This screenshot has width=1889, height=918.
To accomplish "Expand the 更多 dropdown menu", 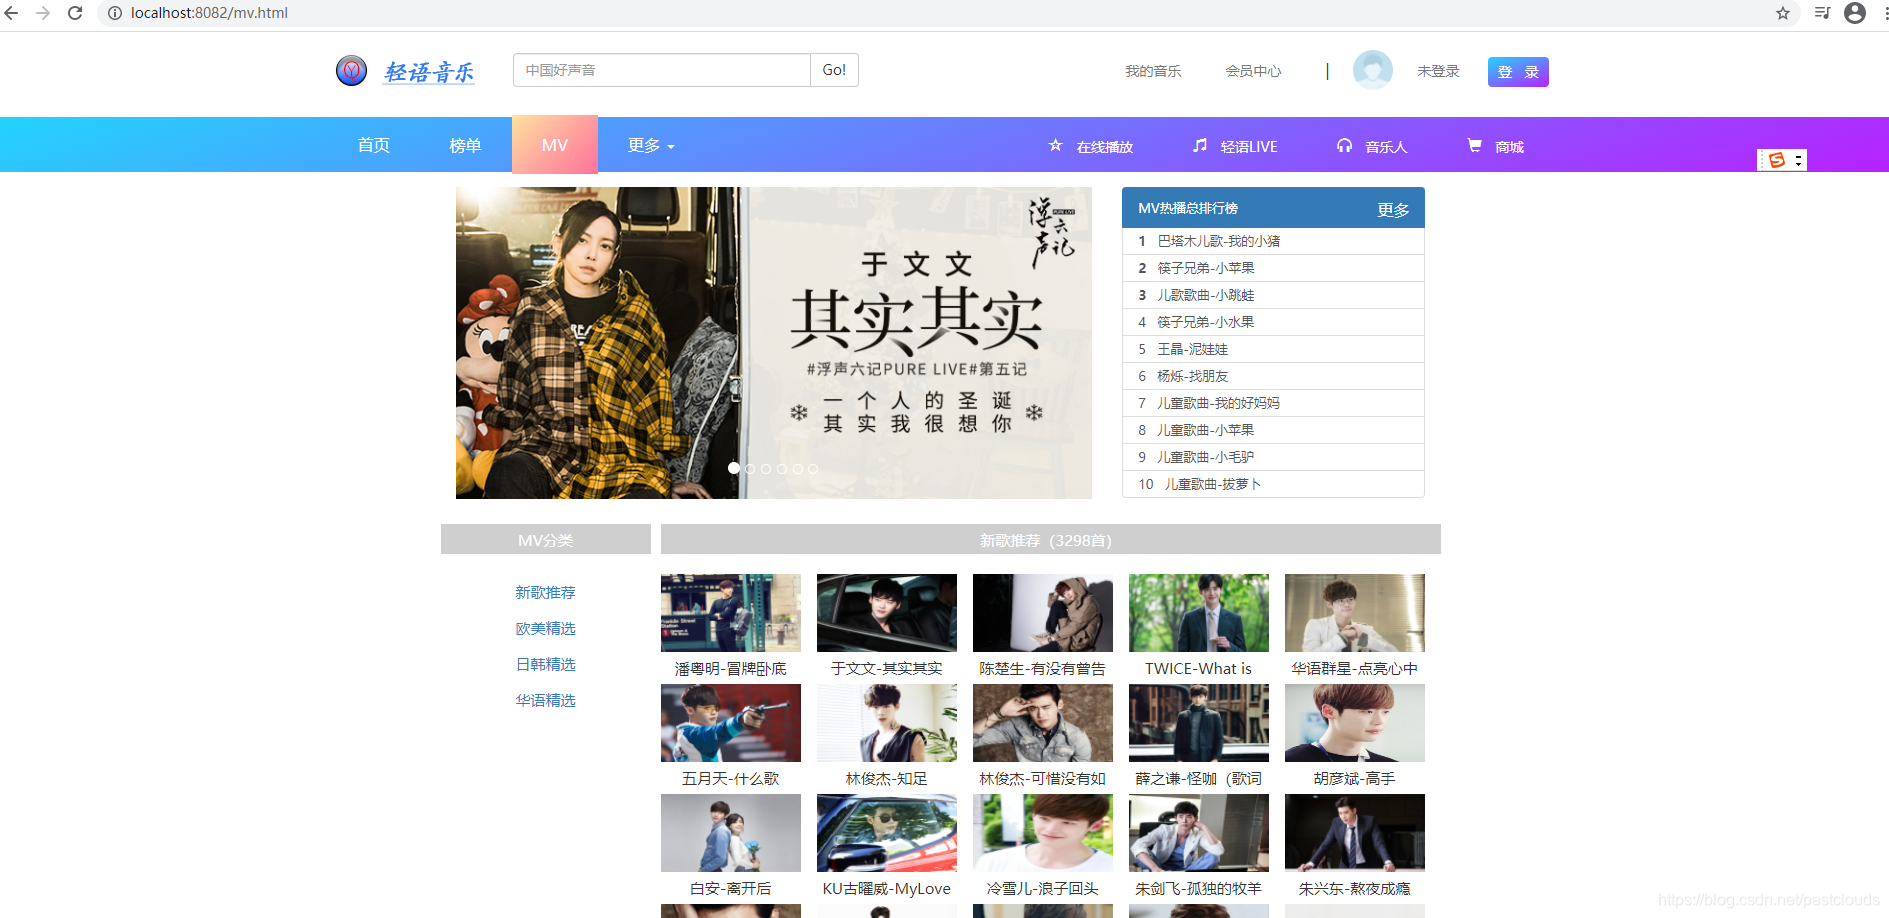I will coord(651,145).
